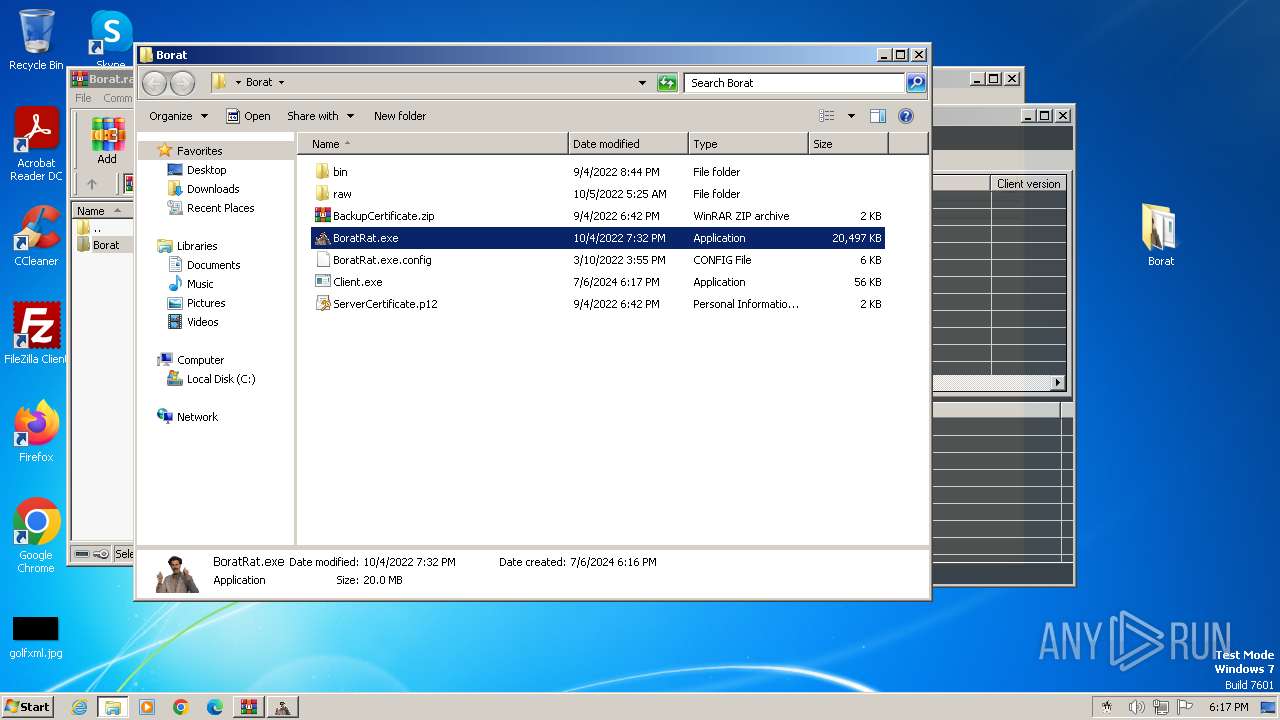Expand address bar history dropdown

(642, 83)
